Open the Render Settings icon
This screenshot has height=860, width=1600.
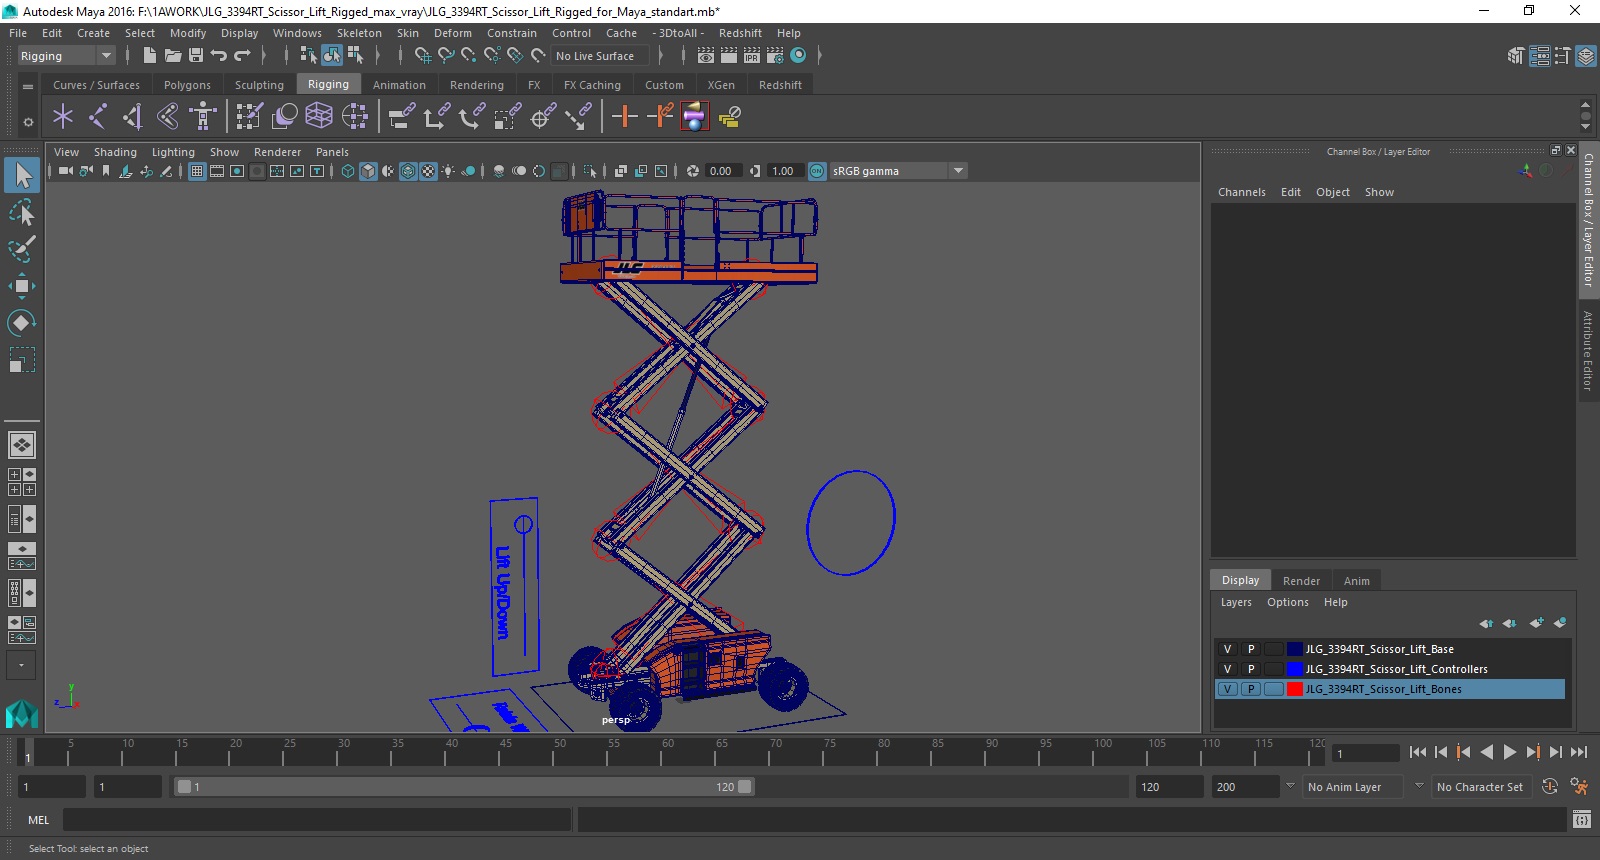[775, 56]
